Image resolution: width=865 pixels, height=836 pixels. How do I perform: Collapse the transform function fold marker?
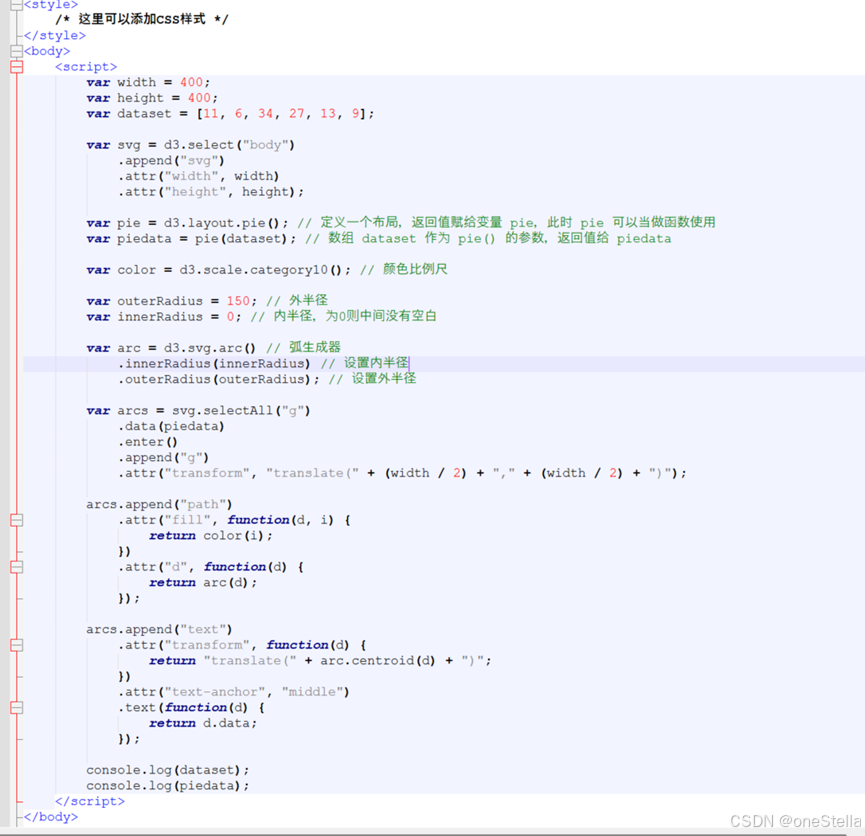point(17,645)
